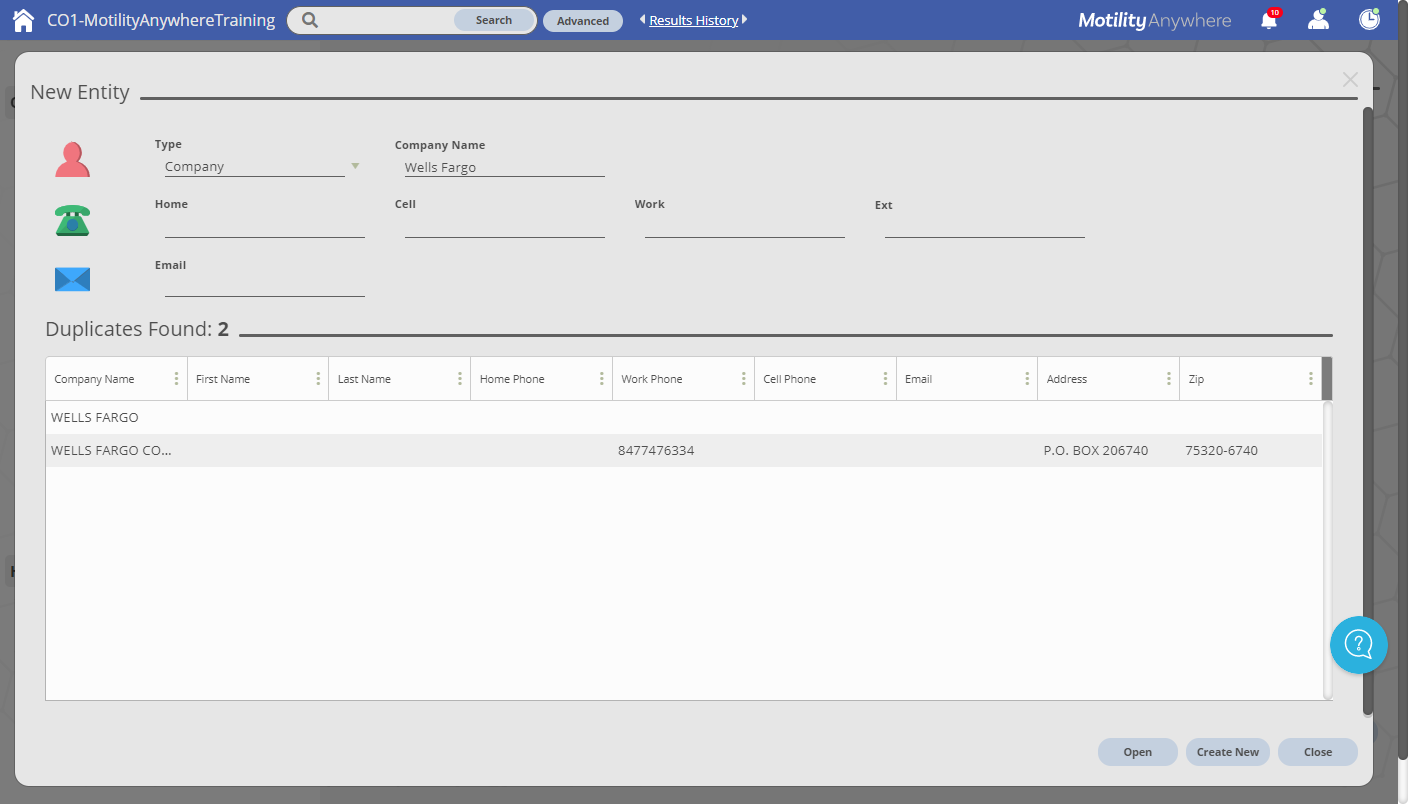Open the Results History link
Screen dimensions: 1408x804
pyautogui.click(x=694, y=20)
